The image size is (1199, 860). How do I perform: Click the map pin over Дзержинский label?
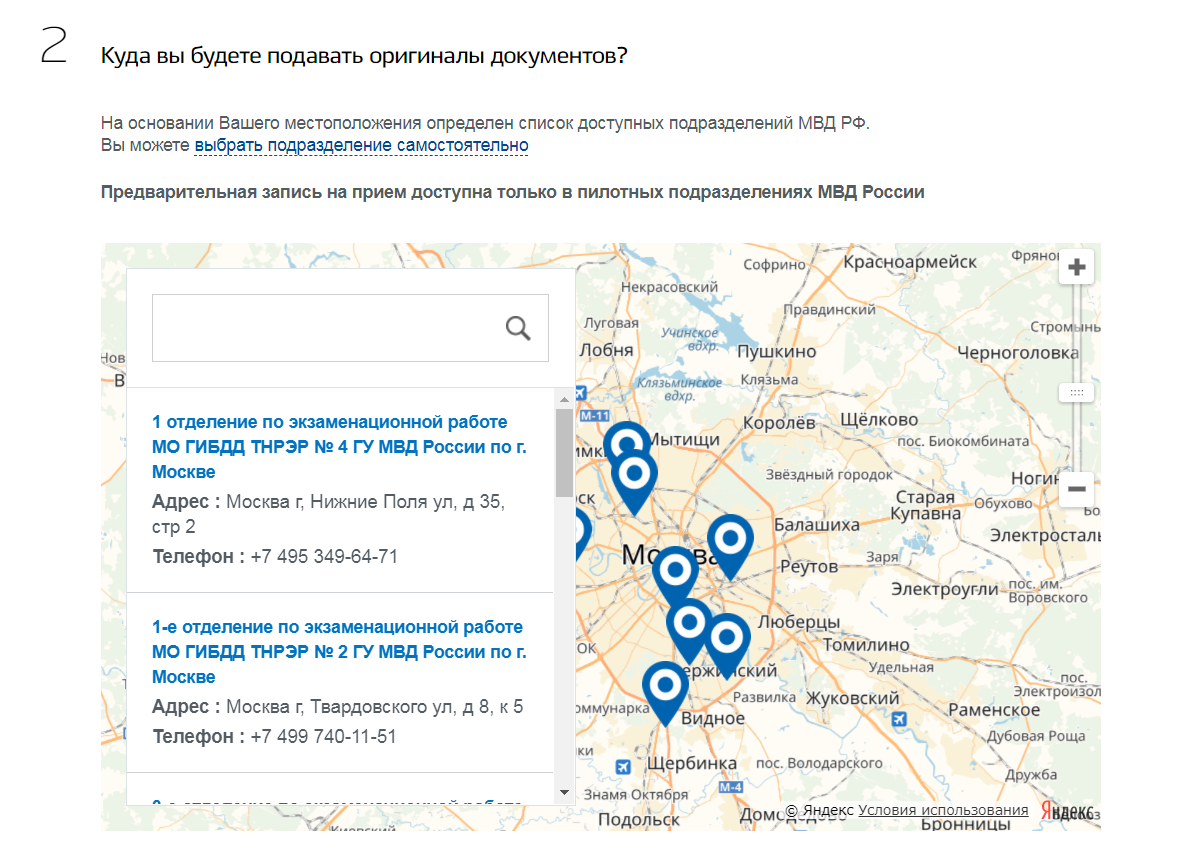(x=727, y=638)
